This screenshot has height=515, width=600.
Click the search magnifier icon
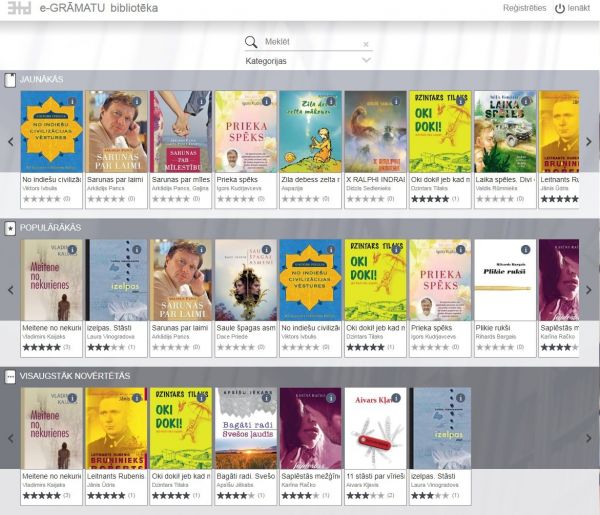[x=251, y=42]
